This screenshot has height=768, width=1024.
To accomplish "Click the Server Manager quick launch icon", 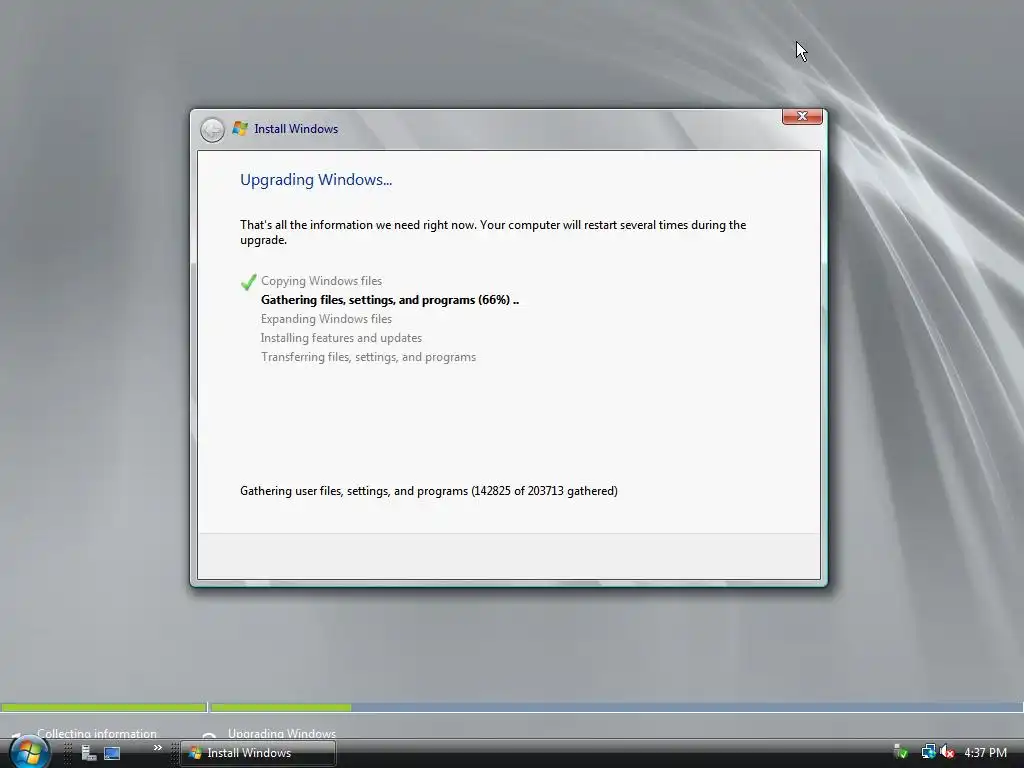I will (x=88, y=753).
